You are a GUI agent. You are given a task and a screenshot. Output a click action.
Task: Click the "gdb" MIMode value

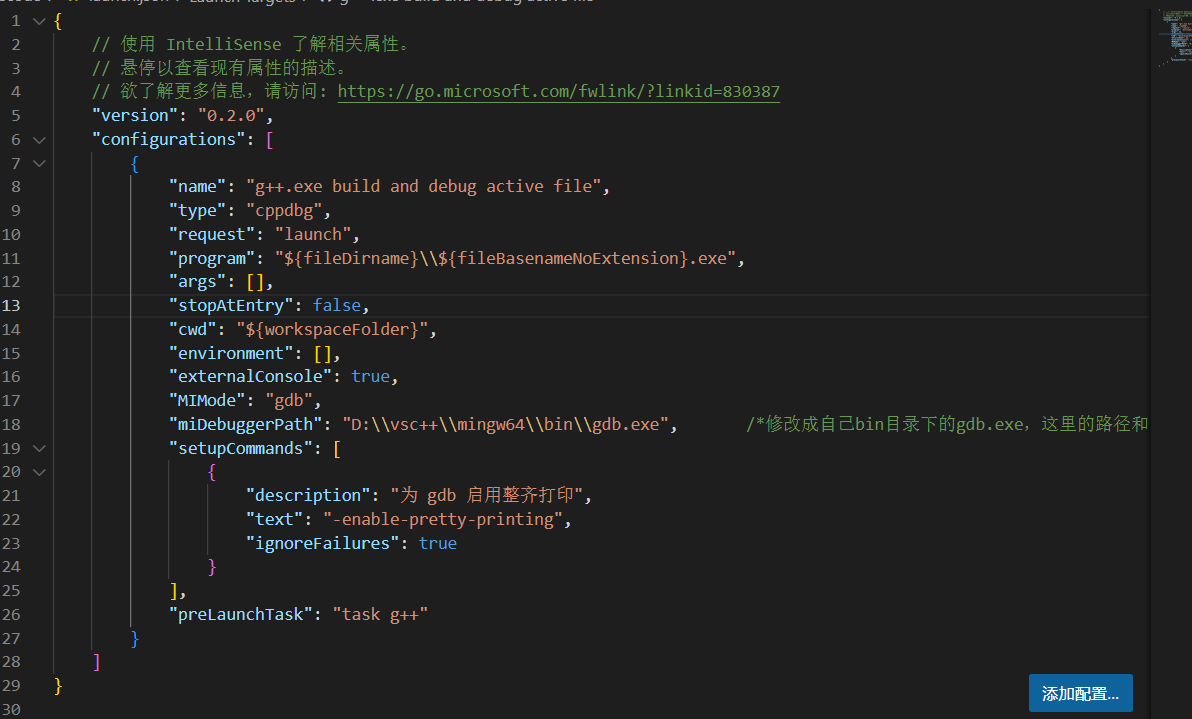tap(289, 401)
